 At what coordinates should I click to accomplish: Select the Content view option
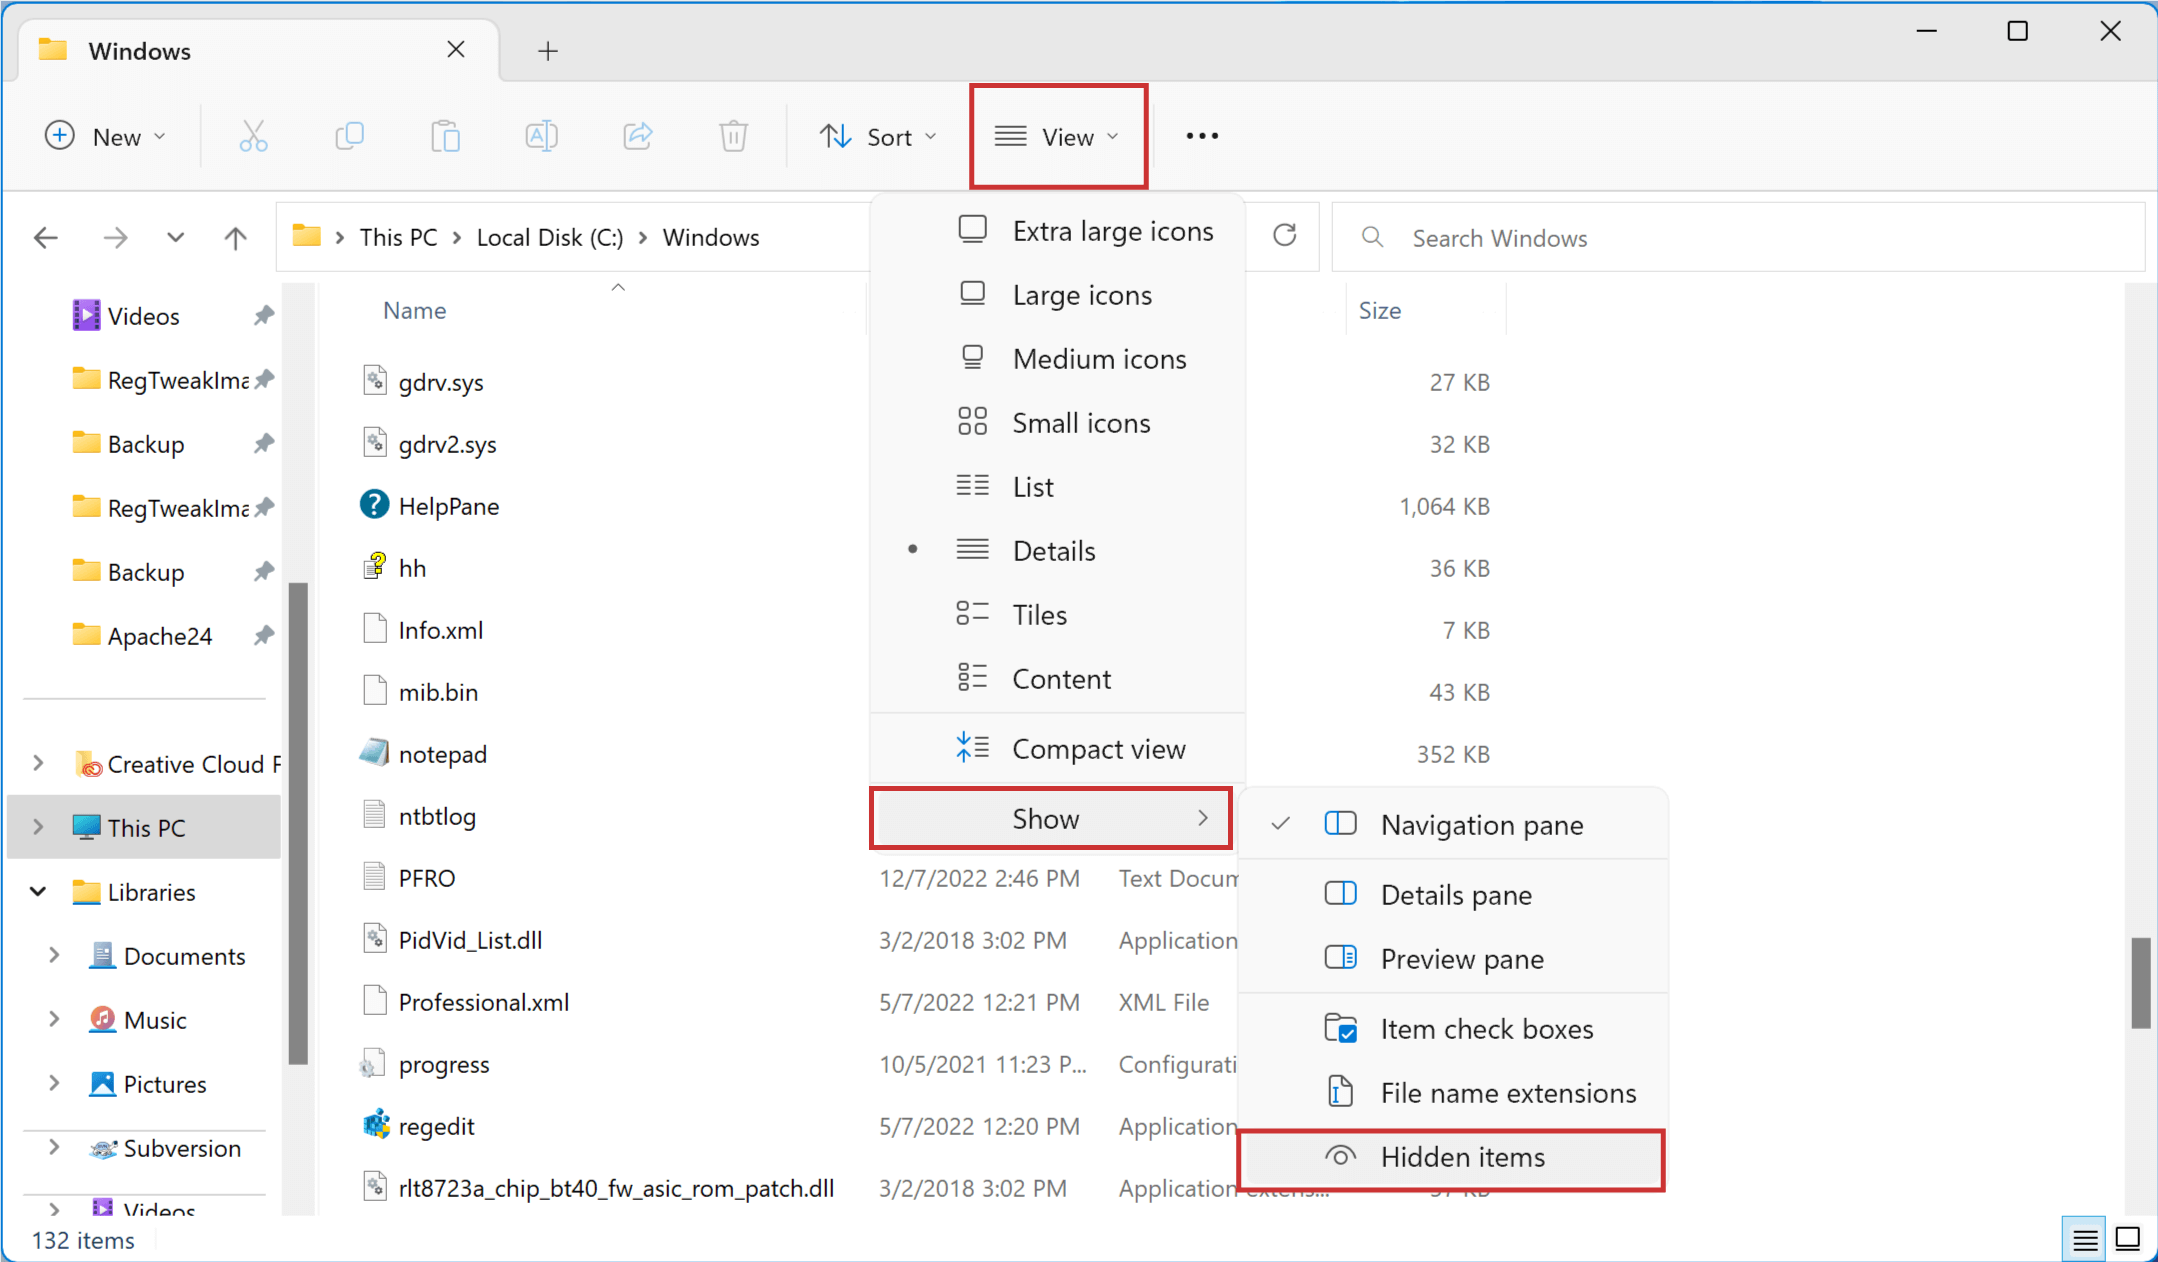tap(1062, 678)
